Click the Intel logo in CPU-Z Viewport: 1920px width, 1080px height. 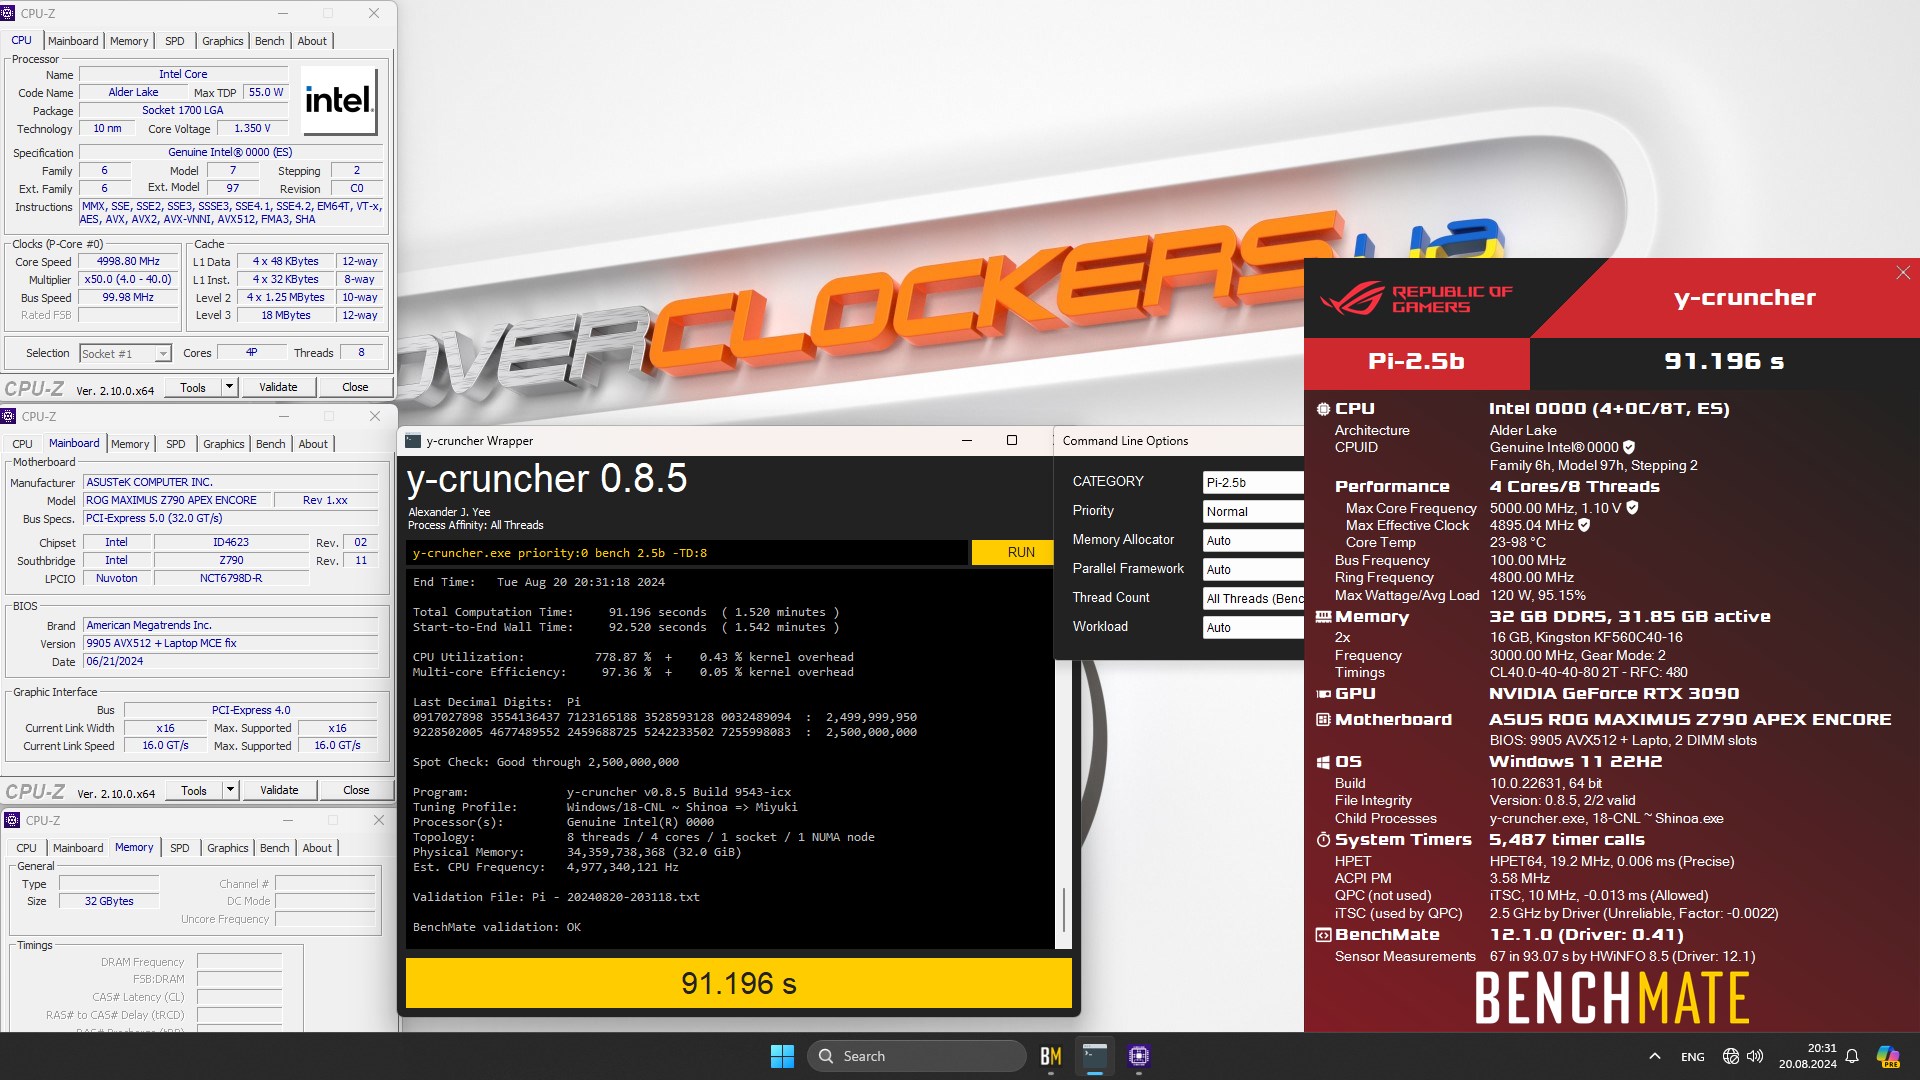(339, 100)
